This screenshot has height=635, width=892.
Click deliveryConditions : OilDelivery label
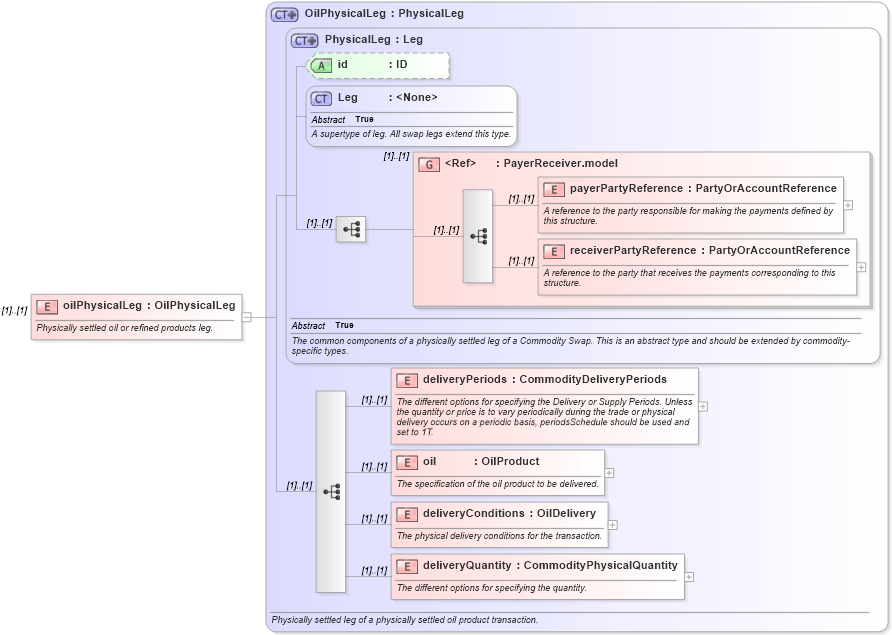(509, 513)
